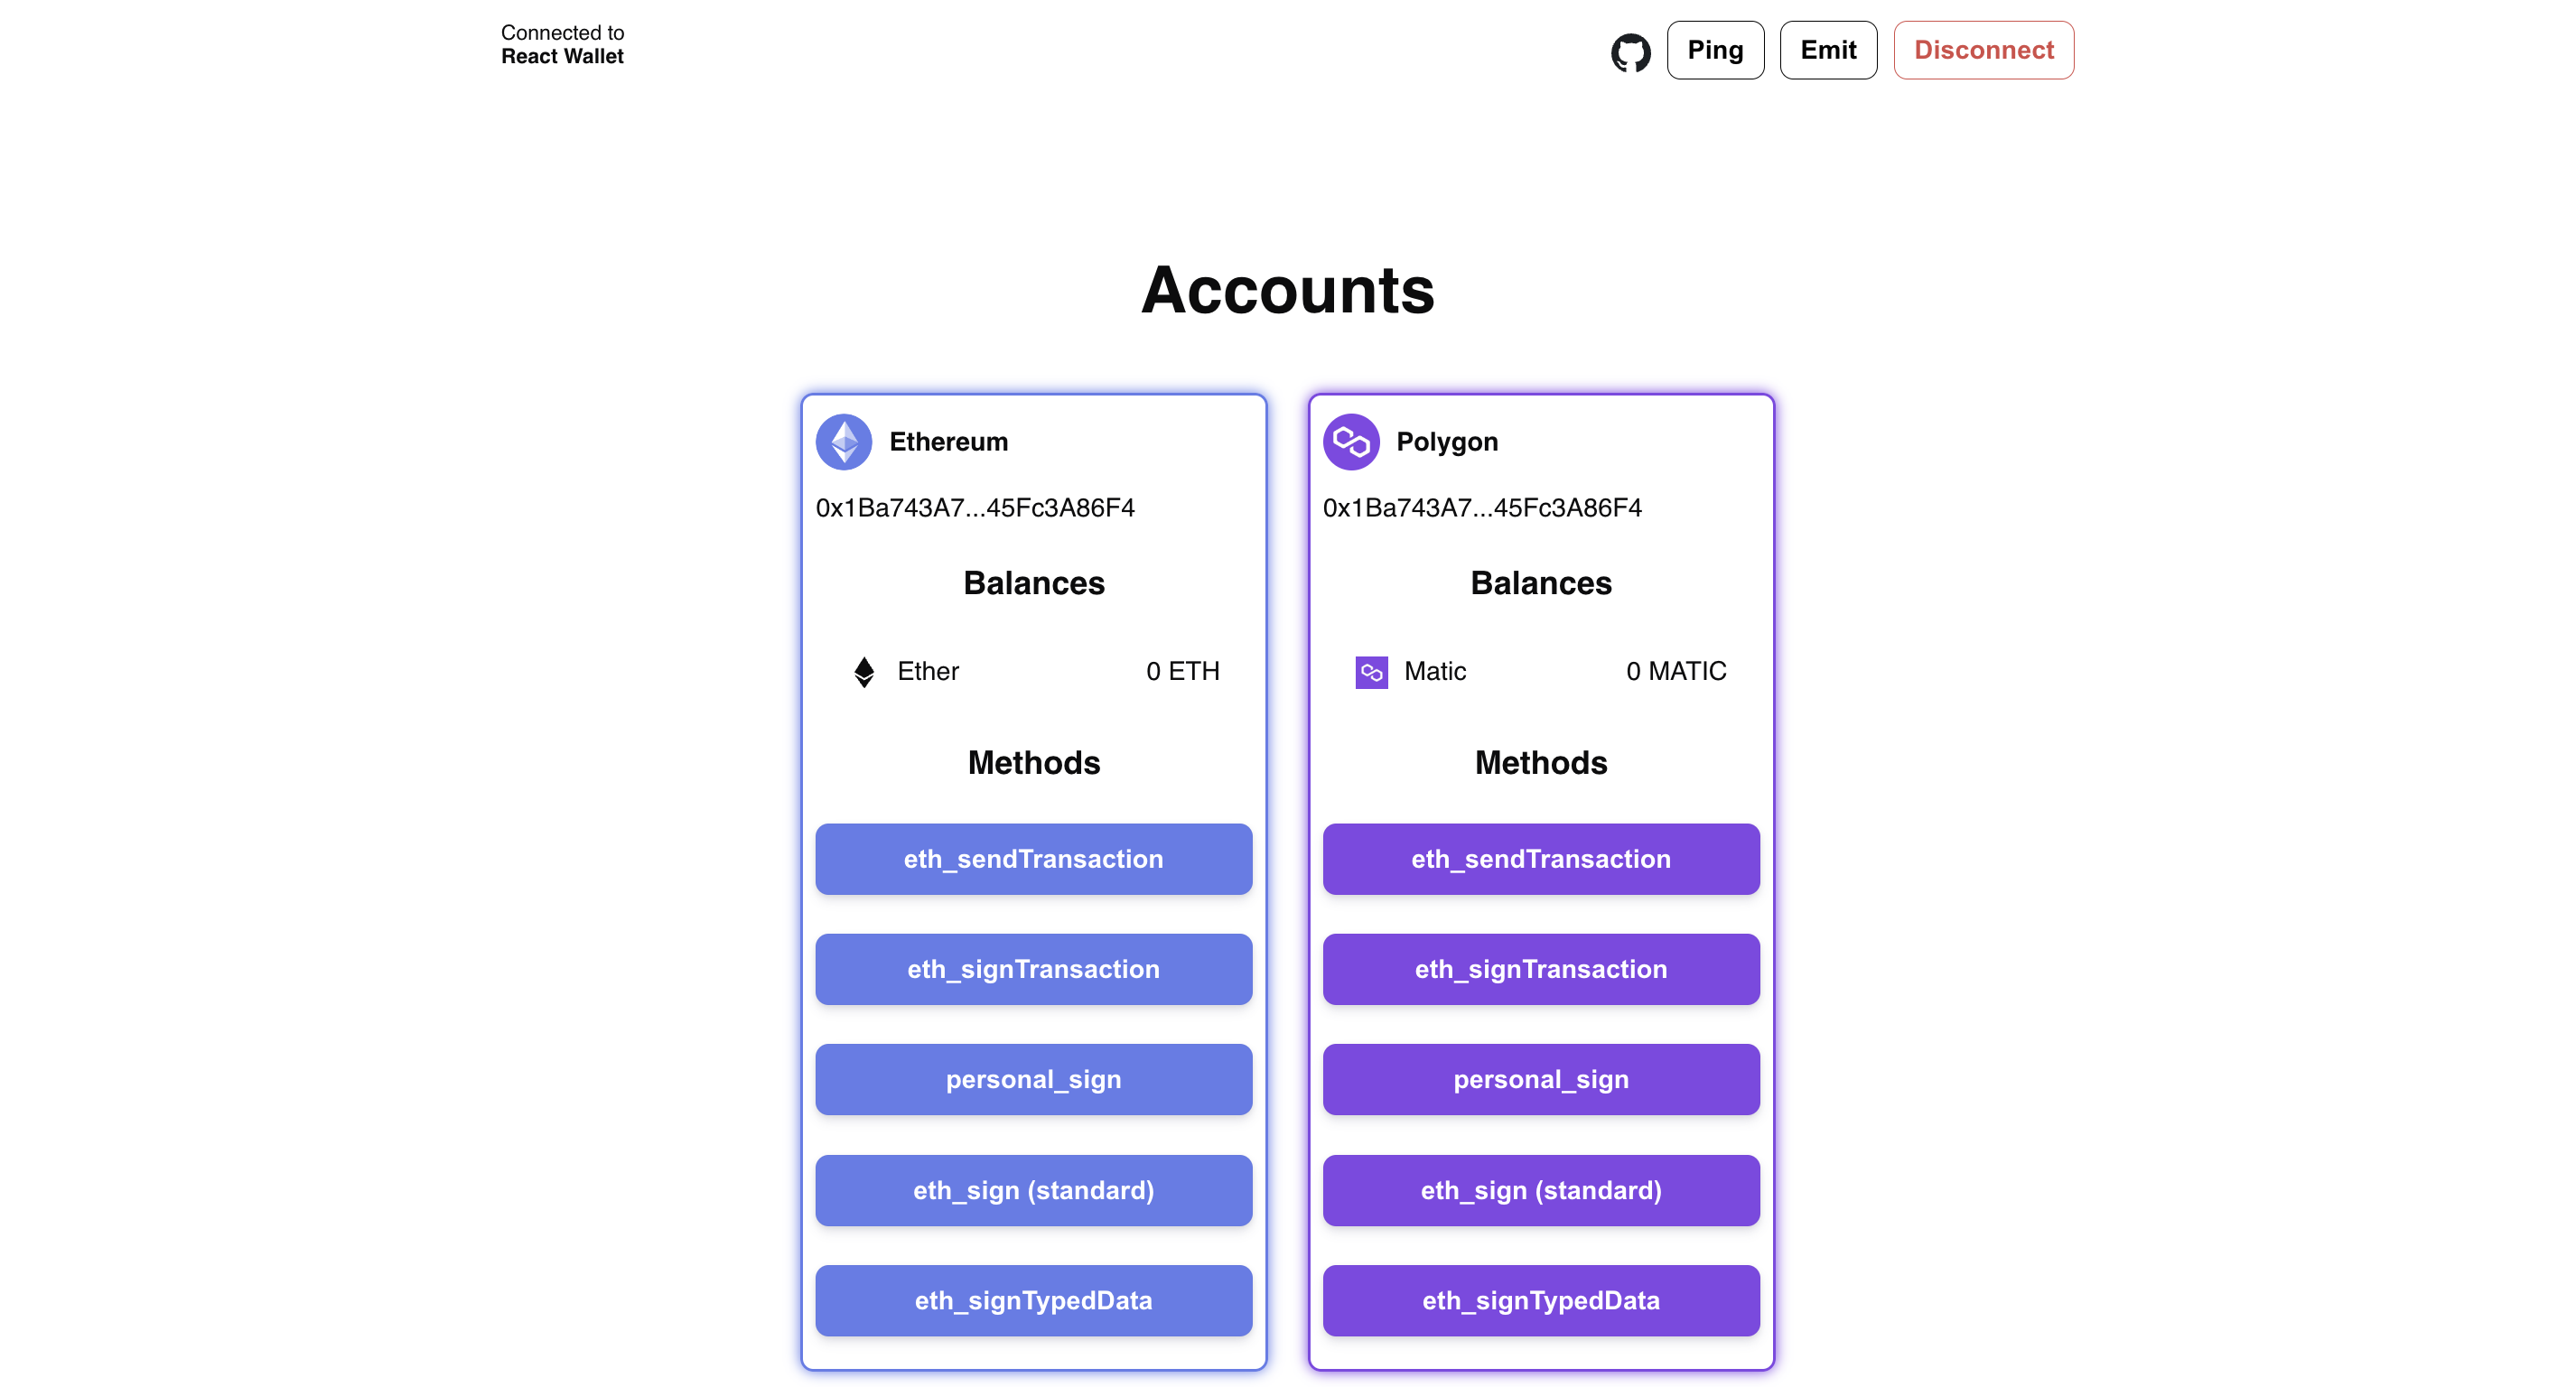Click the '0 ETH' balance value
Image resolution: width=2576 pixels, height=1387 pixels.
1183,671
